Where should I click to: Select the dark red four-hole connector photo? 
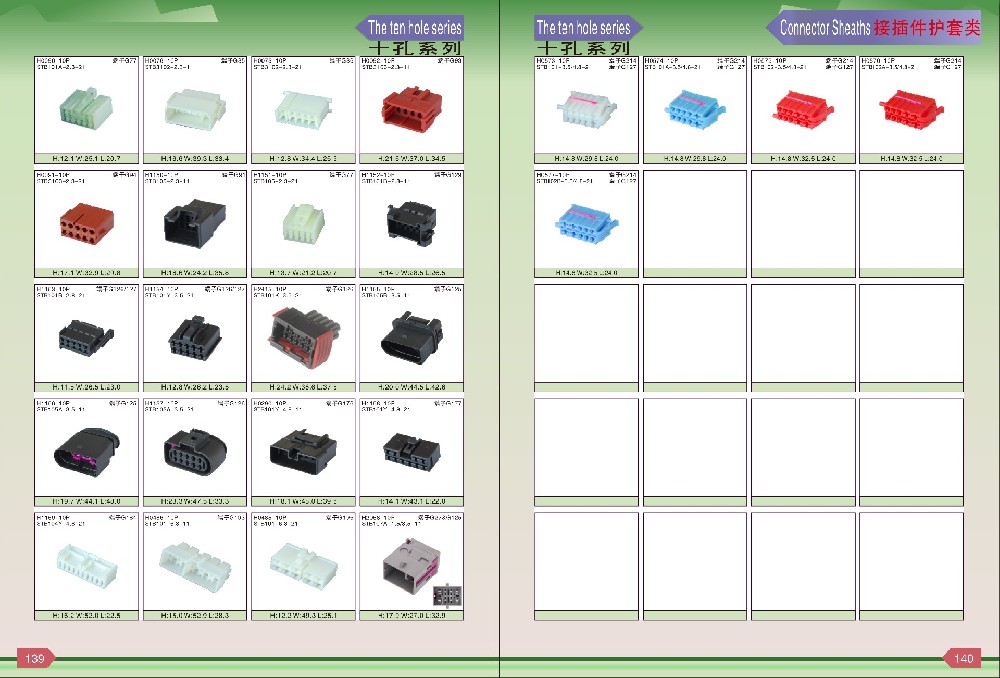(411, 108)
